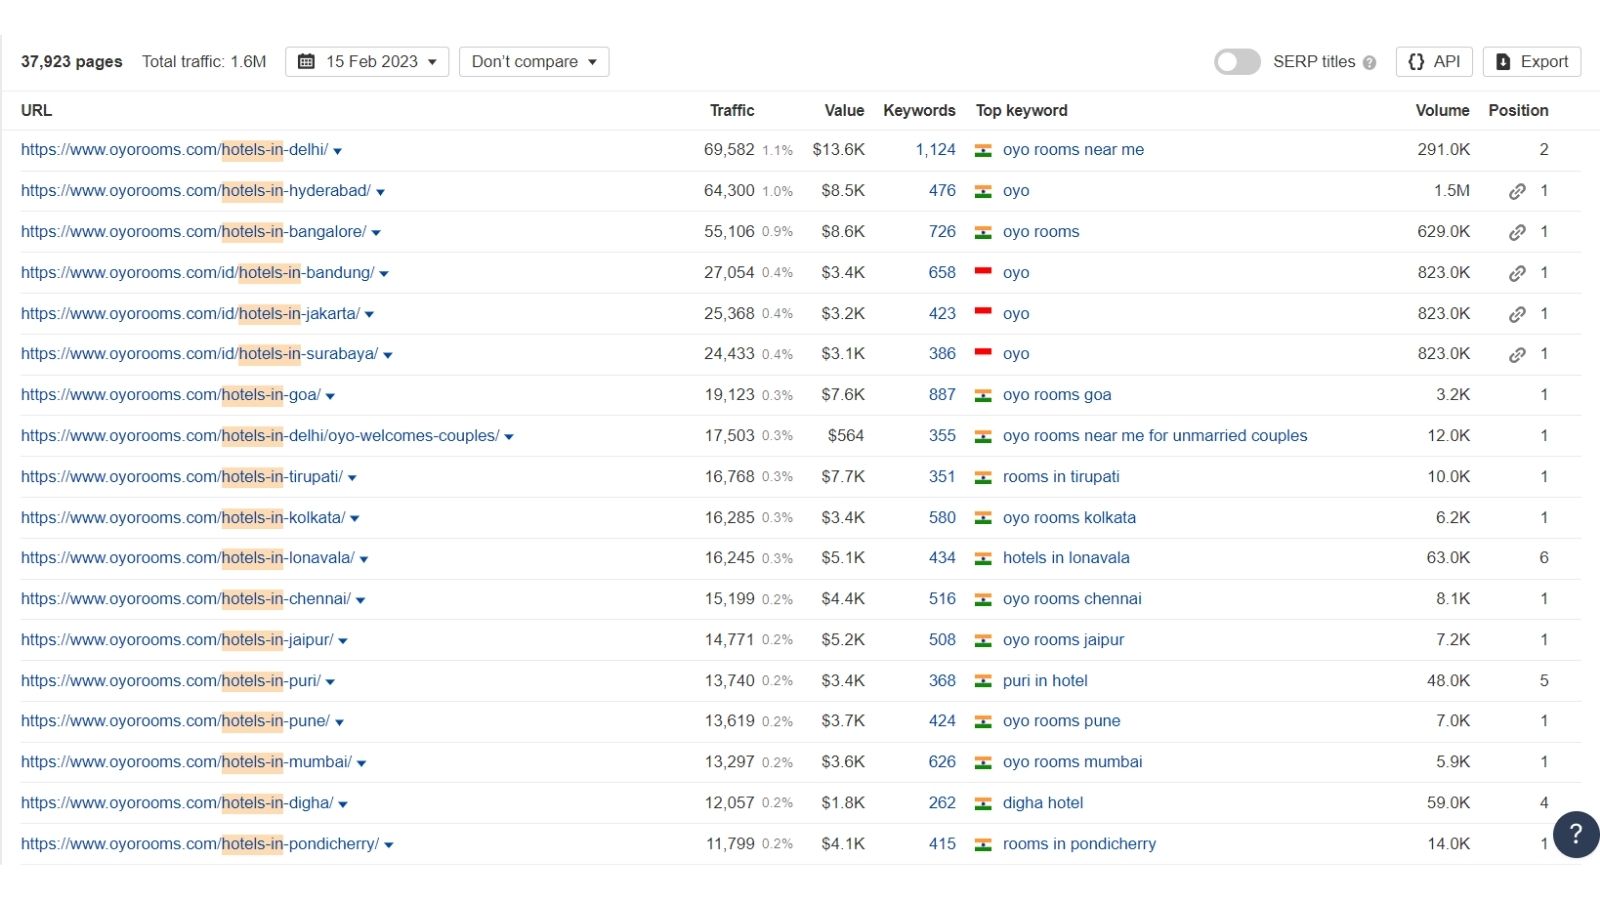Expand the hotels-in-pune URL dropdown arrow
Viewport: 1600px width, 900px height.
click(x=339, y=722)
